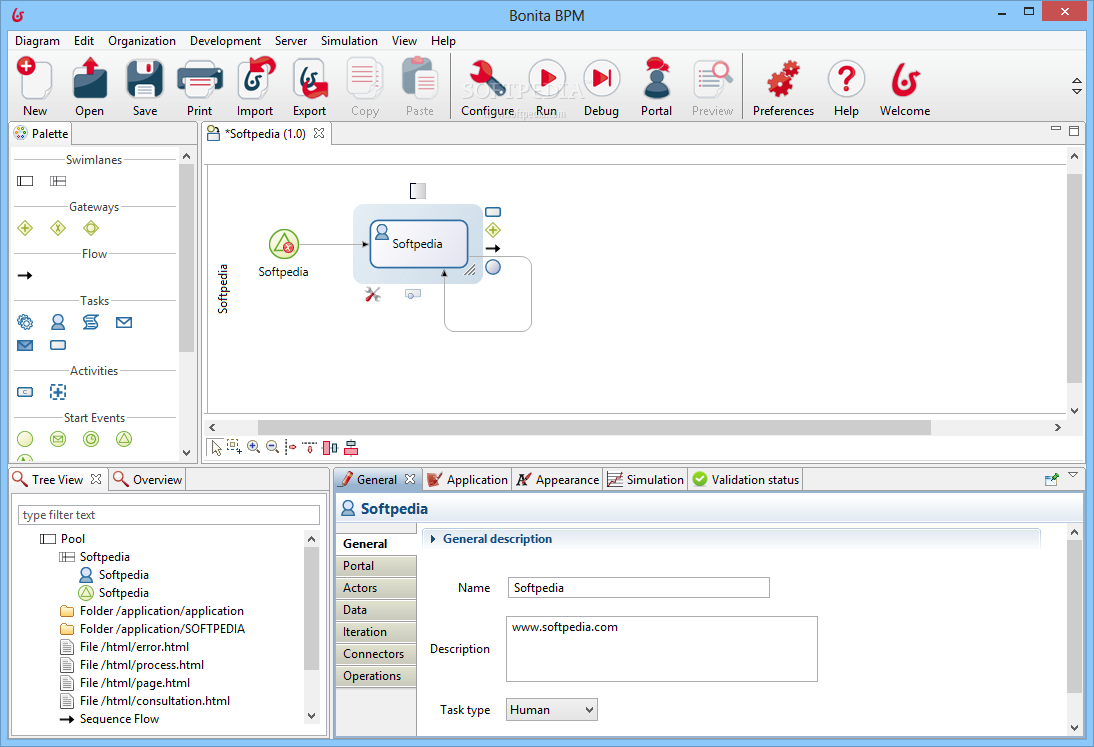Switch to the Overview tab
The height and width of the screenshot is (747, 1094).
(148, 480)
